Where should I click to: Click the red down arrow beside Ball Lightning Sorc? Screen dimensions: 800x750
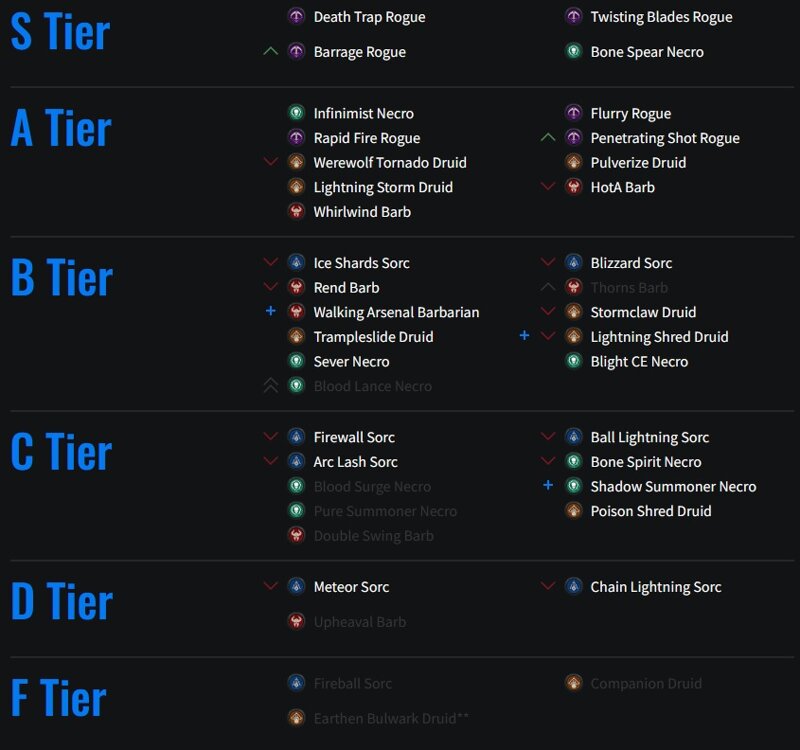(547, 436)
